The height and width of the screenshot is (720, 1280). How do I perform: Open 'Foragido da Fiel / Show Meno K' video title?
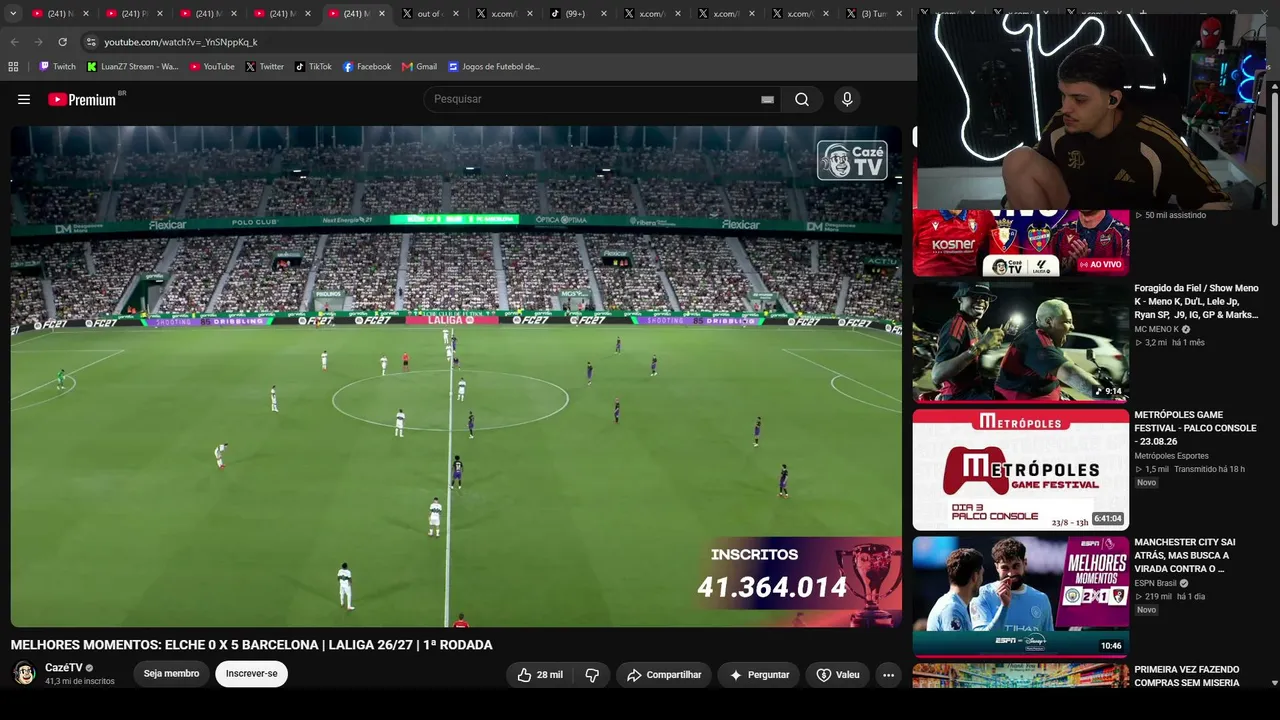[x=1196, y=301]
